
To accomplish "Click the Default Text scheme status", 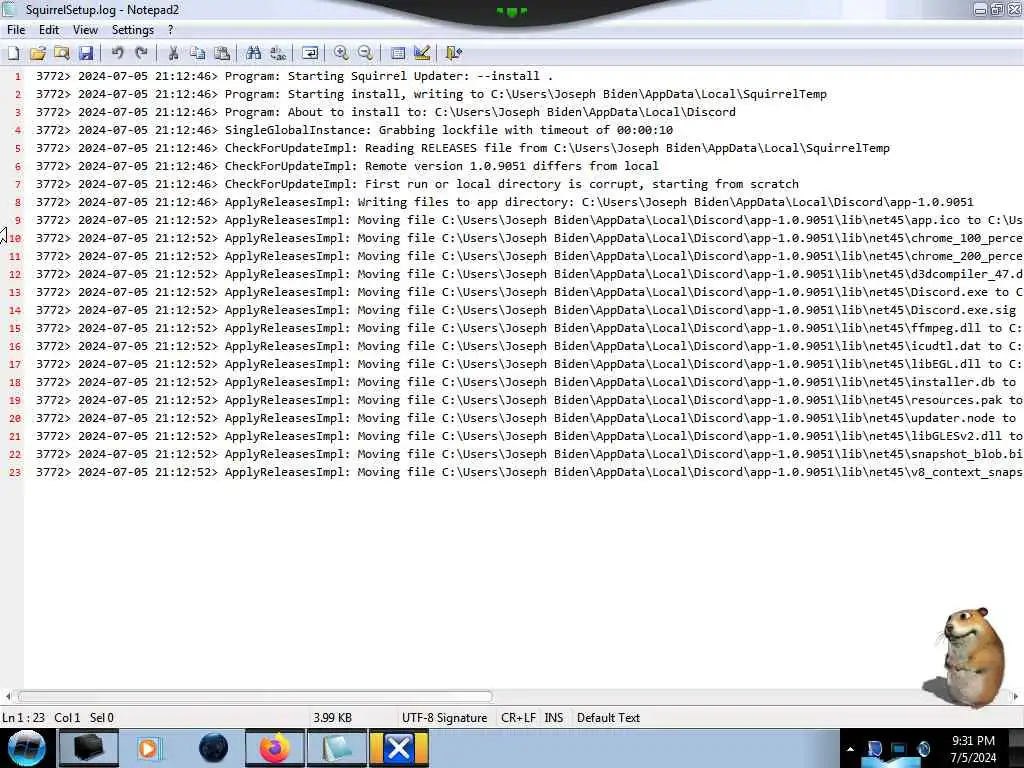I will 608,718.
